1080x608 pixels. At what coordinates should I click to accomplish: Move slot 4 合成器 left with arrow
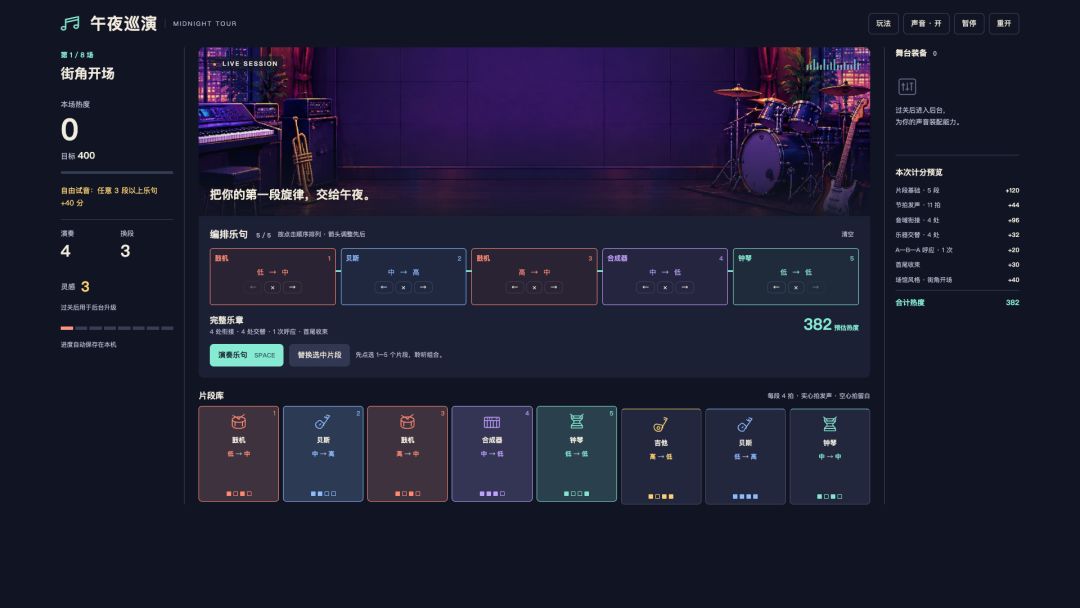coord(645,287)
